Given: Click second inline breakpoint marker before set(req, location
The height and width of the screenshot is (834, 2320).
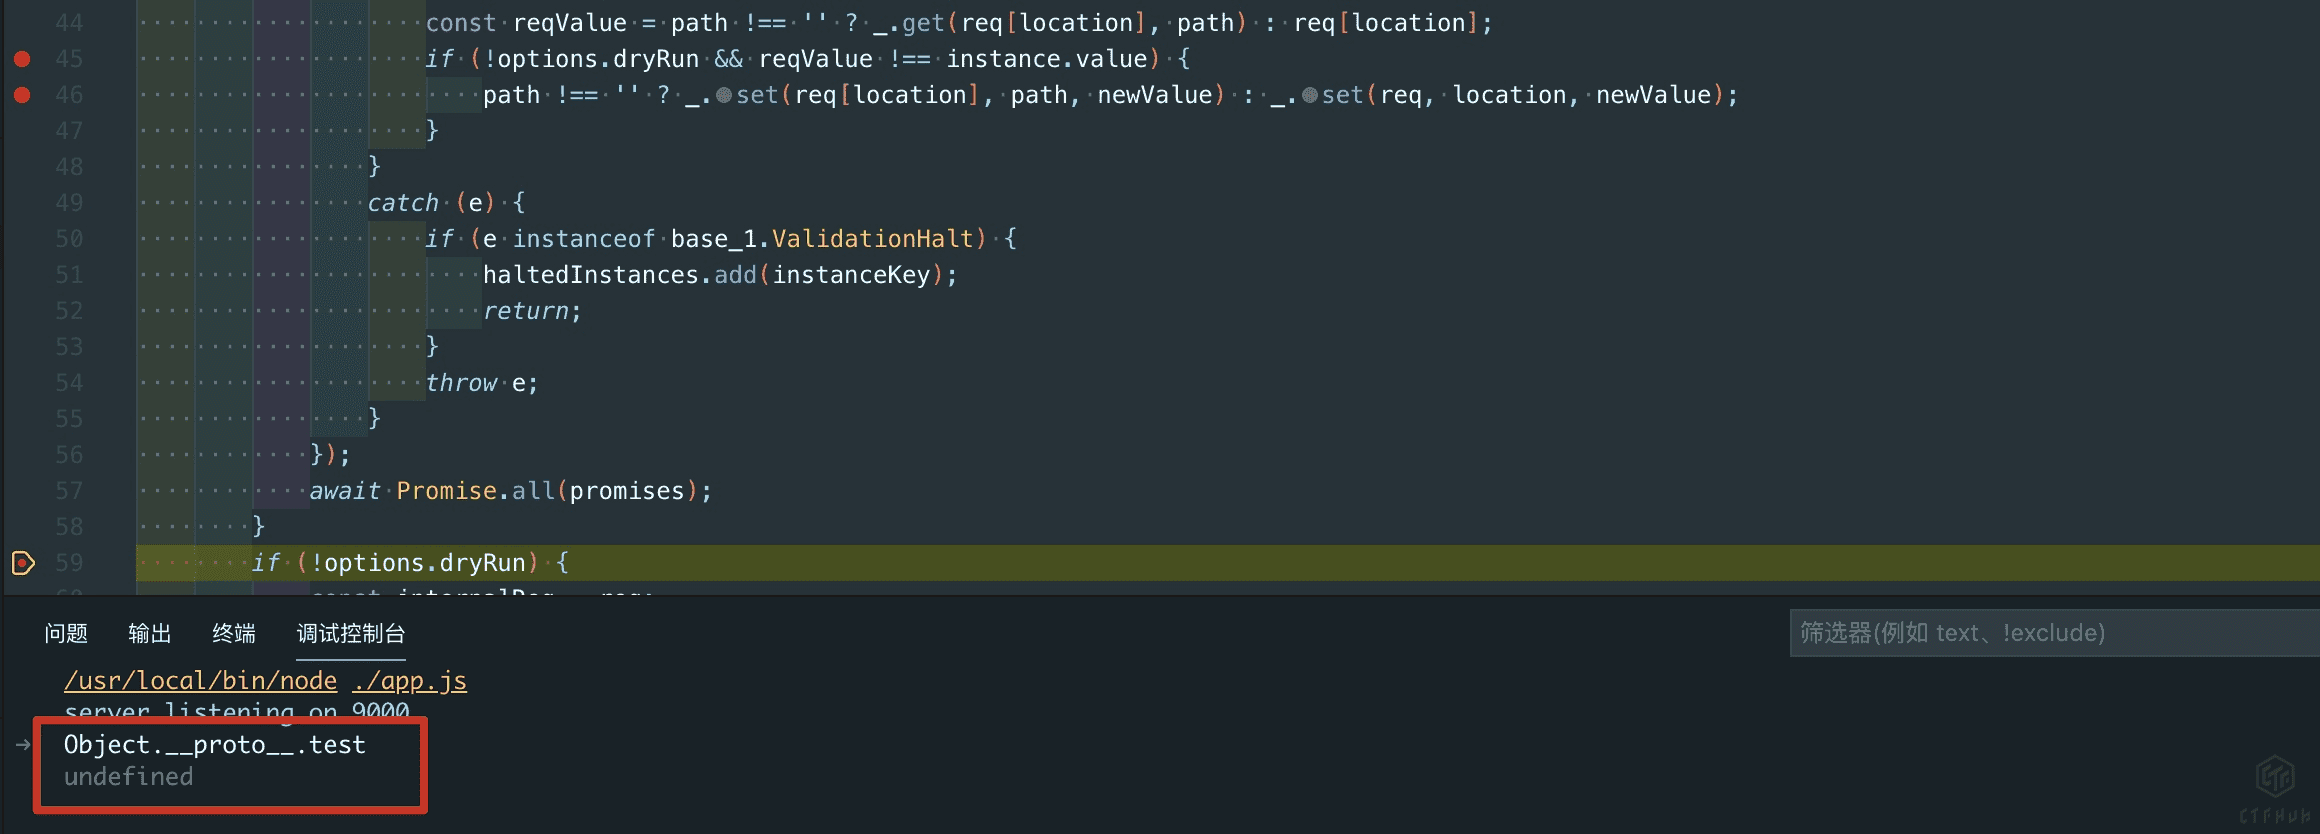Looking at the screenshot, I should pyautogui.click(x=1310, y=96).
